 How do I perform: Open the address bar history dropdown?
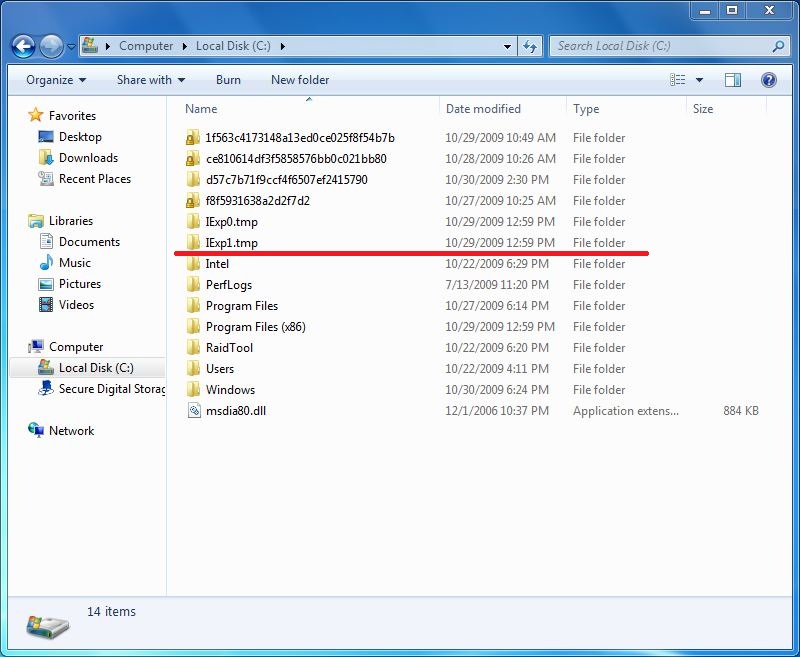pyautogui.click(x=507, y=46)
